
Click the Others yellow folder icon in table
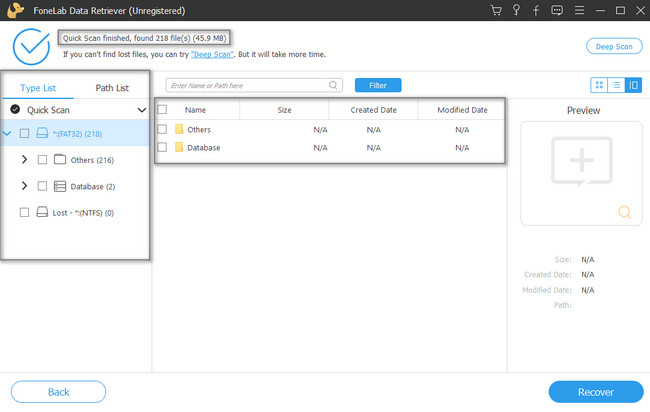(179, 129)
